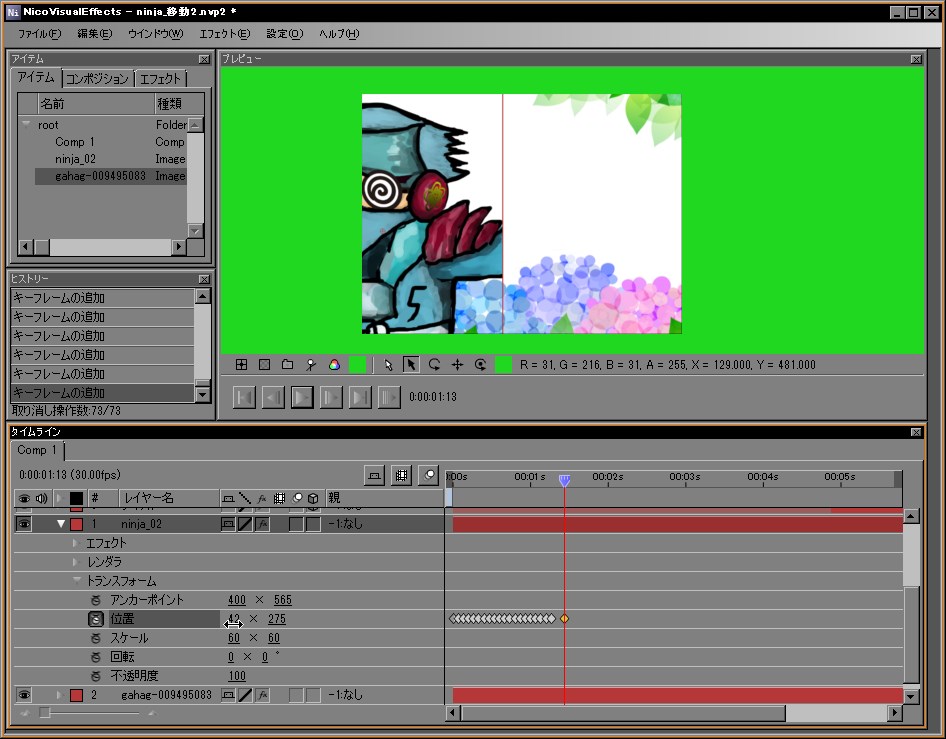Click the frame blending film button in timeline

tap(401, 475)
